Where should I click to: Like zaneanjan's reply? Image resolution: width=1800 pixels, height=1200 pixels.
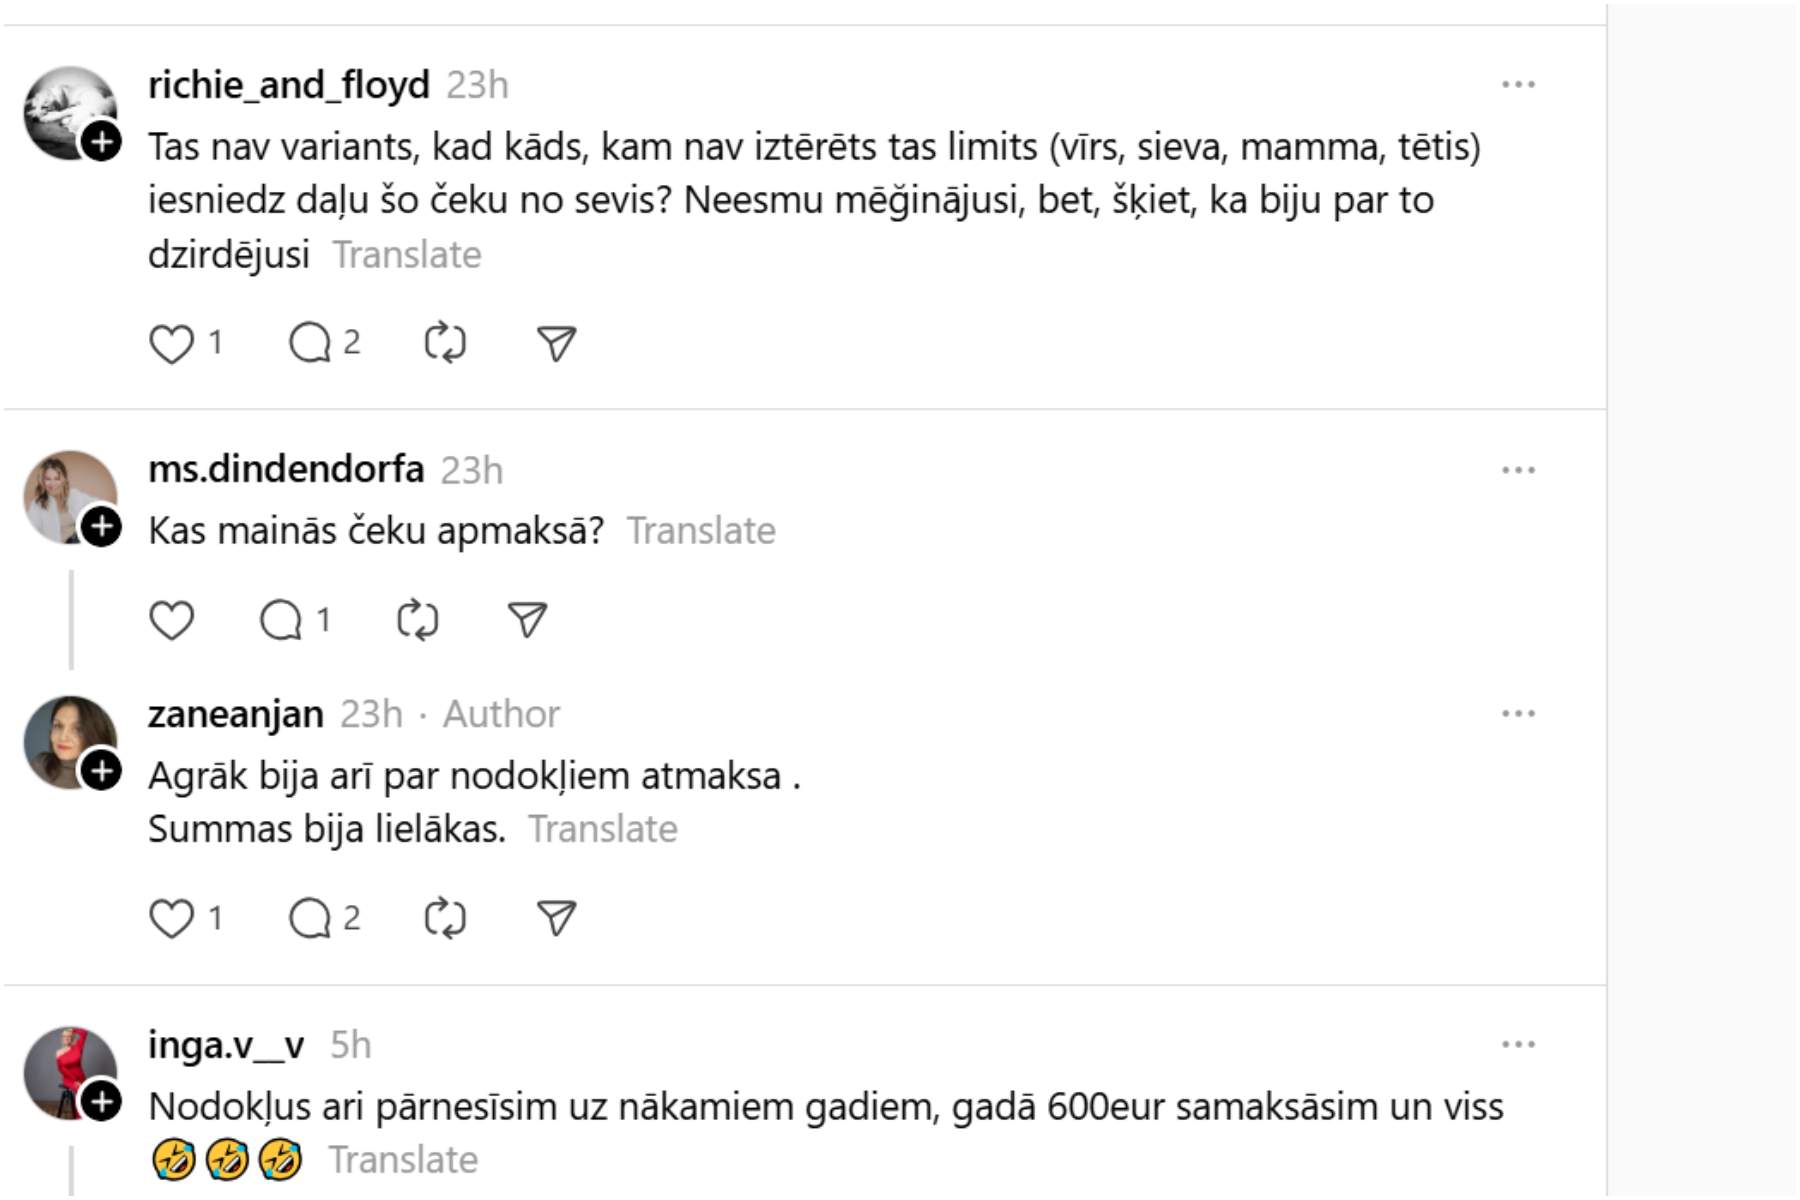pos(171,919)
